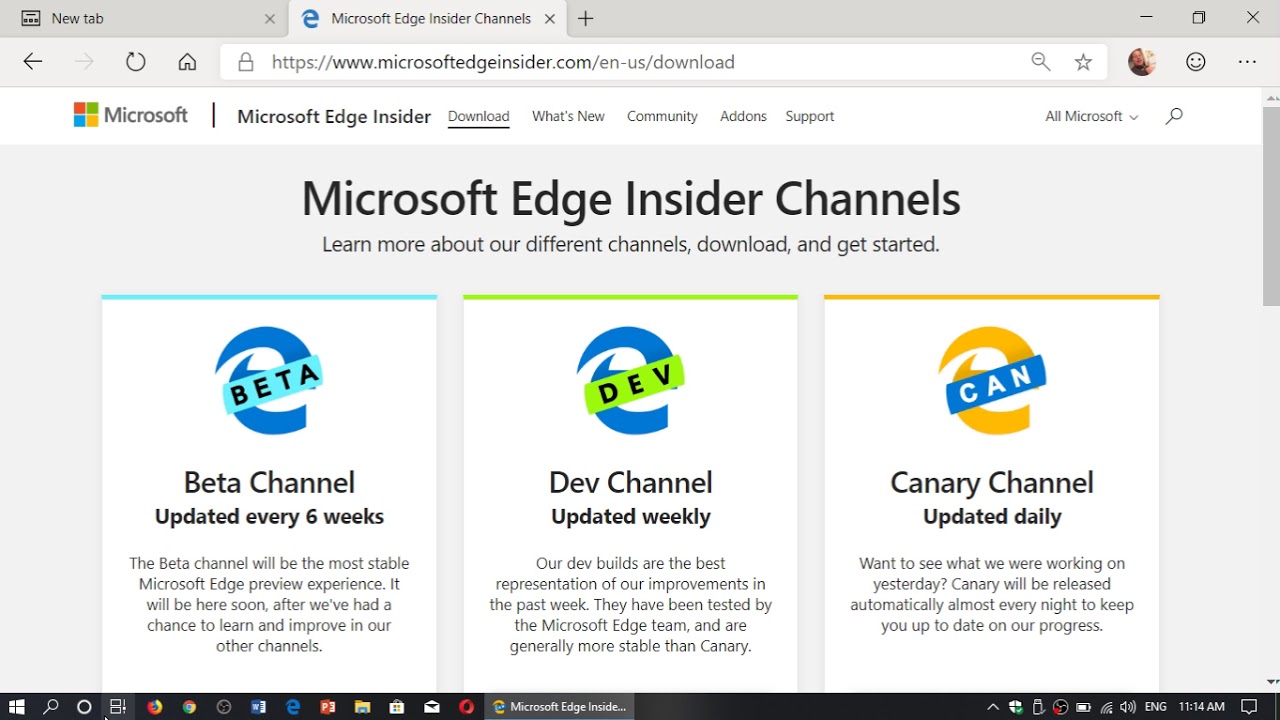Screen dimensions: 1280x720
Task: Open File Explorer from the taskbar
Action: click(x=362, y=706)
